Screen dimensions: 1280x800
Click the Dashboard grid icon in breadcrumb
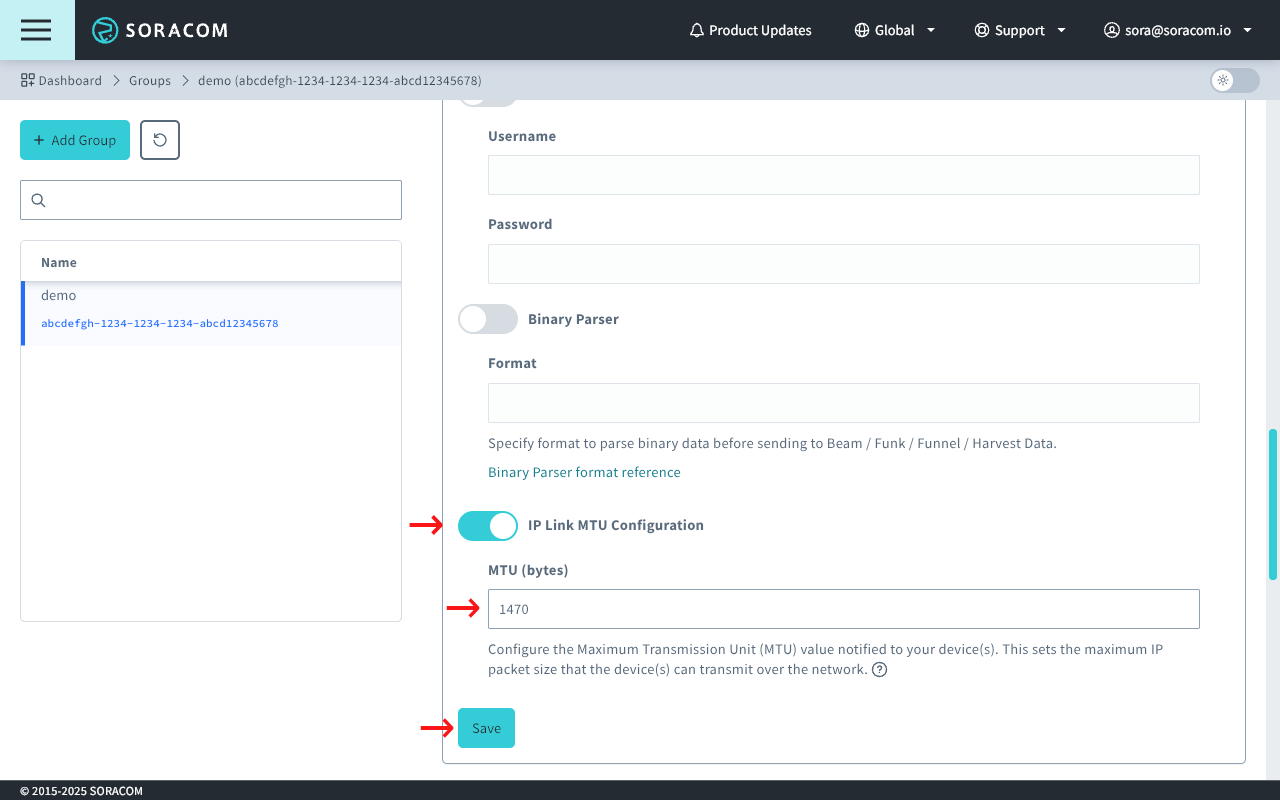pos(28,80)
